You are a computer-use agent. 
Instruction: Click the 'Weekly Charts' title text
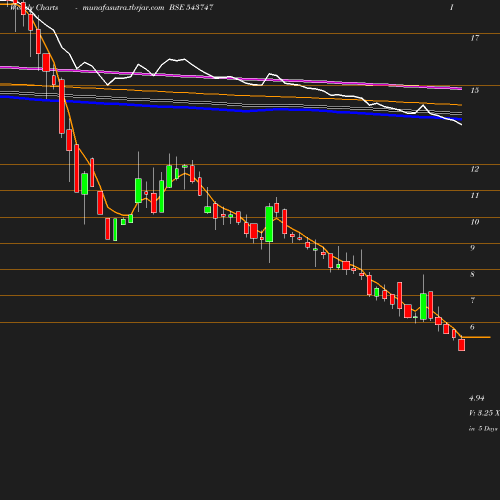point(34,7)
